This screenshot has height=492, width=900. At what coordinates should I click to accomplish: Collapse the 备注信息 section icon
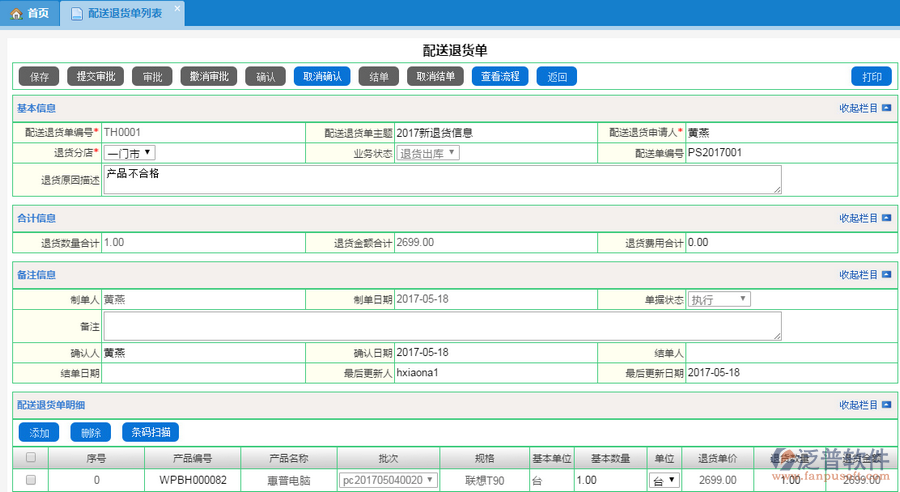[x=886, y=275]
